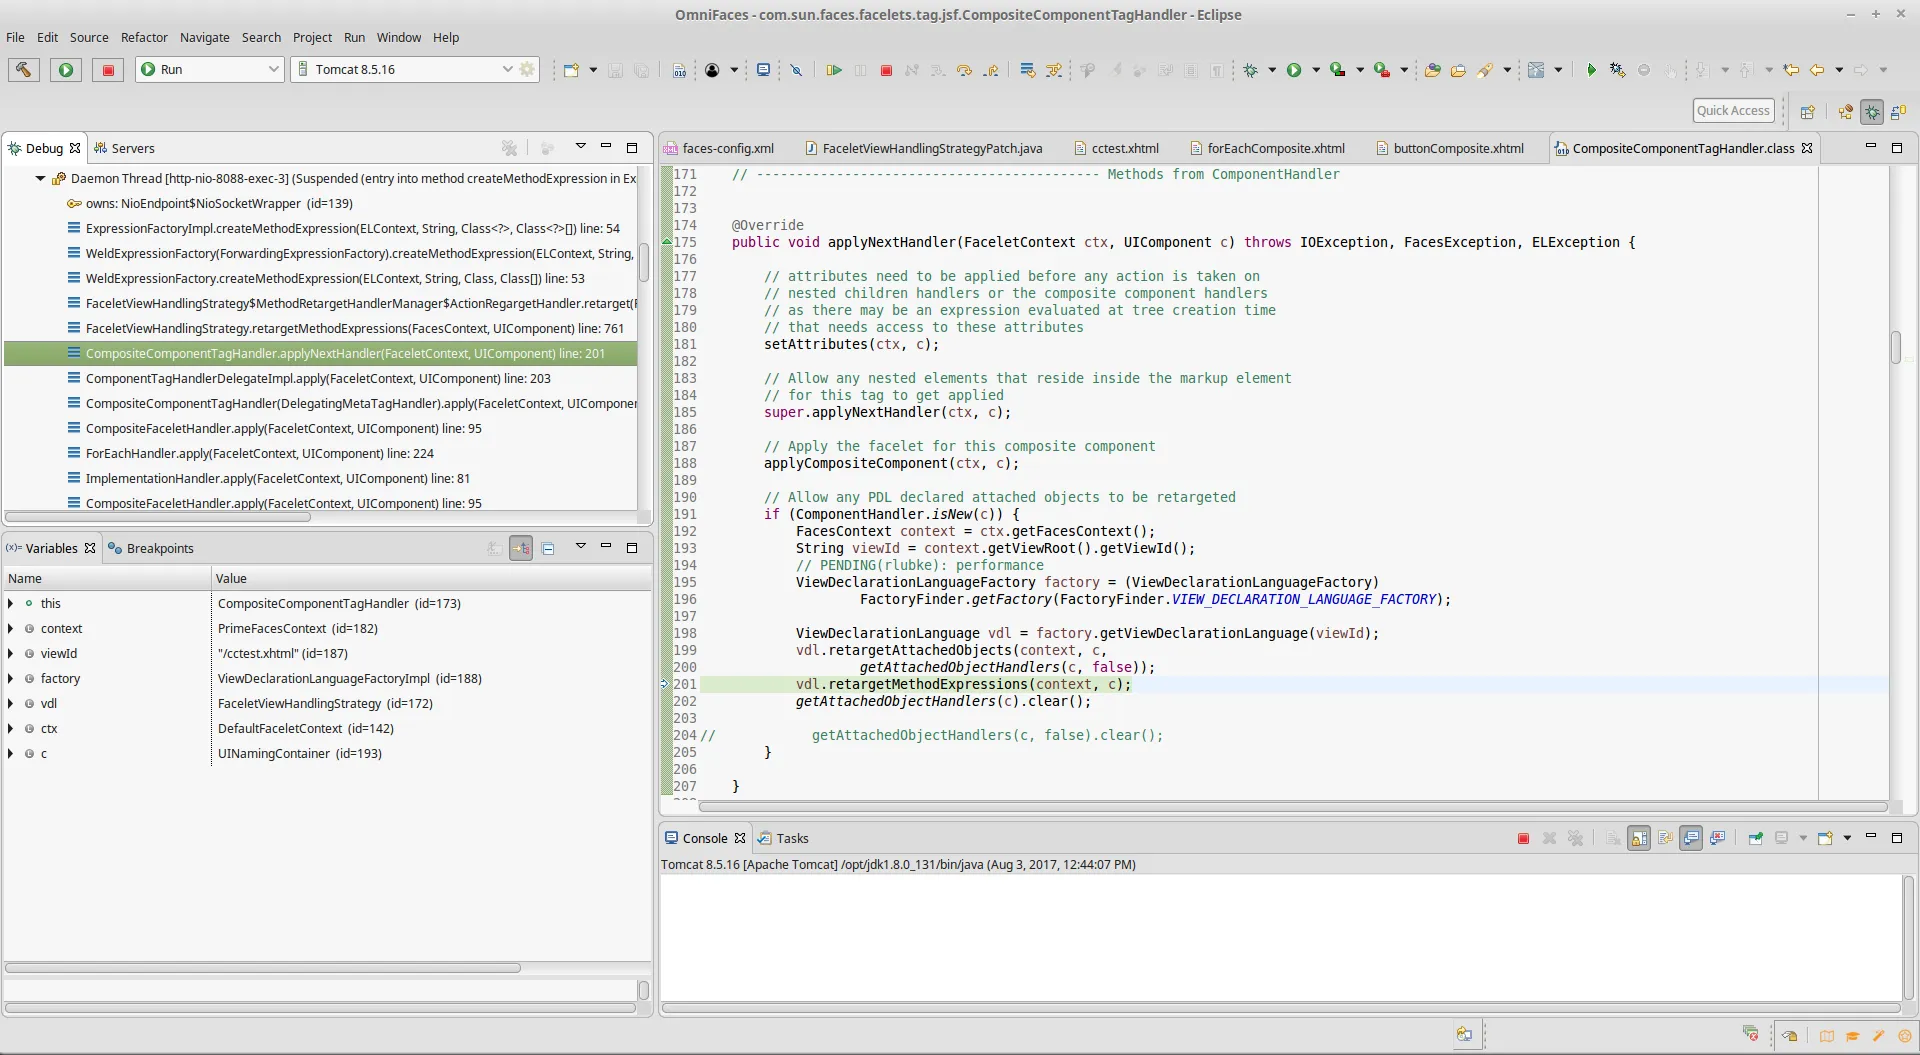Click the Resume debug button in toolbar
The image size is (1920, 1055).
coord(833,70)
